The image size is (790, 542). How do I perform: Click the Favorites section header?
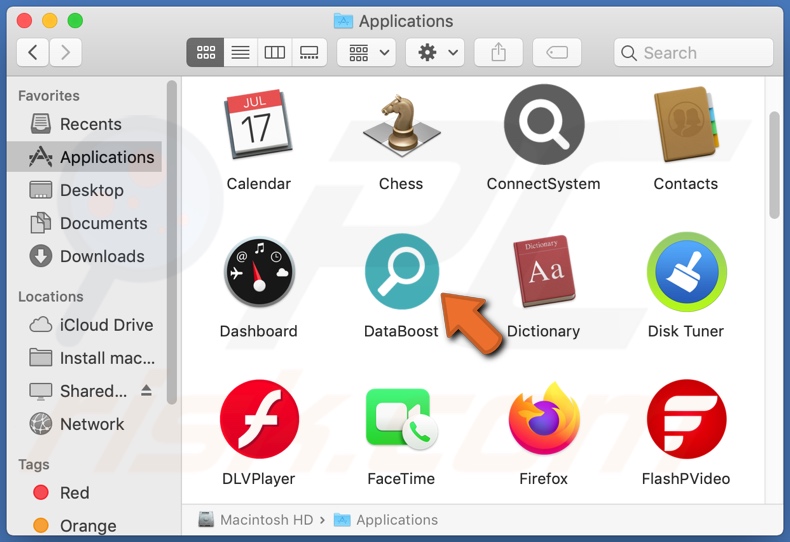pos(49,96)
